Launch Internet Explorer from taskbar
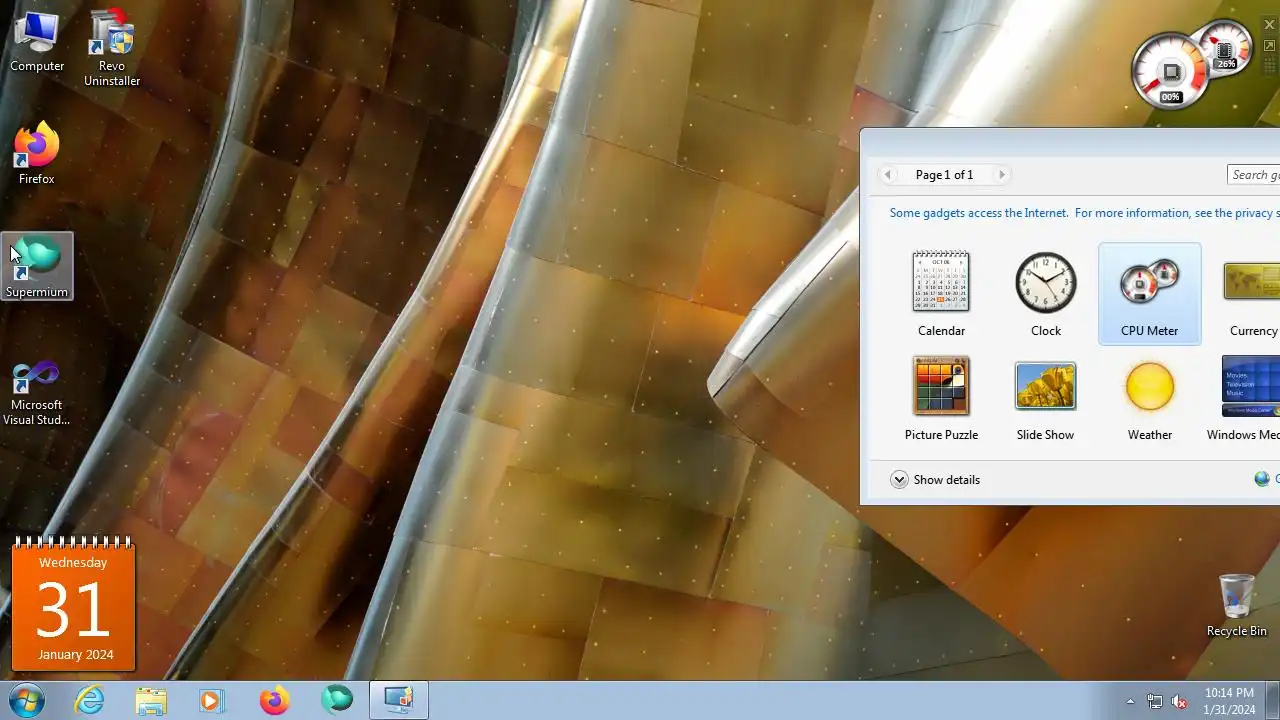Image resolution: width=1280 pixels, height=720 pixels. 90,700
